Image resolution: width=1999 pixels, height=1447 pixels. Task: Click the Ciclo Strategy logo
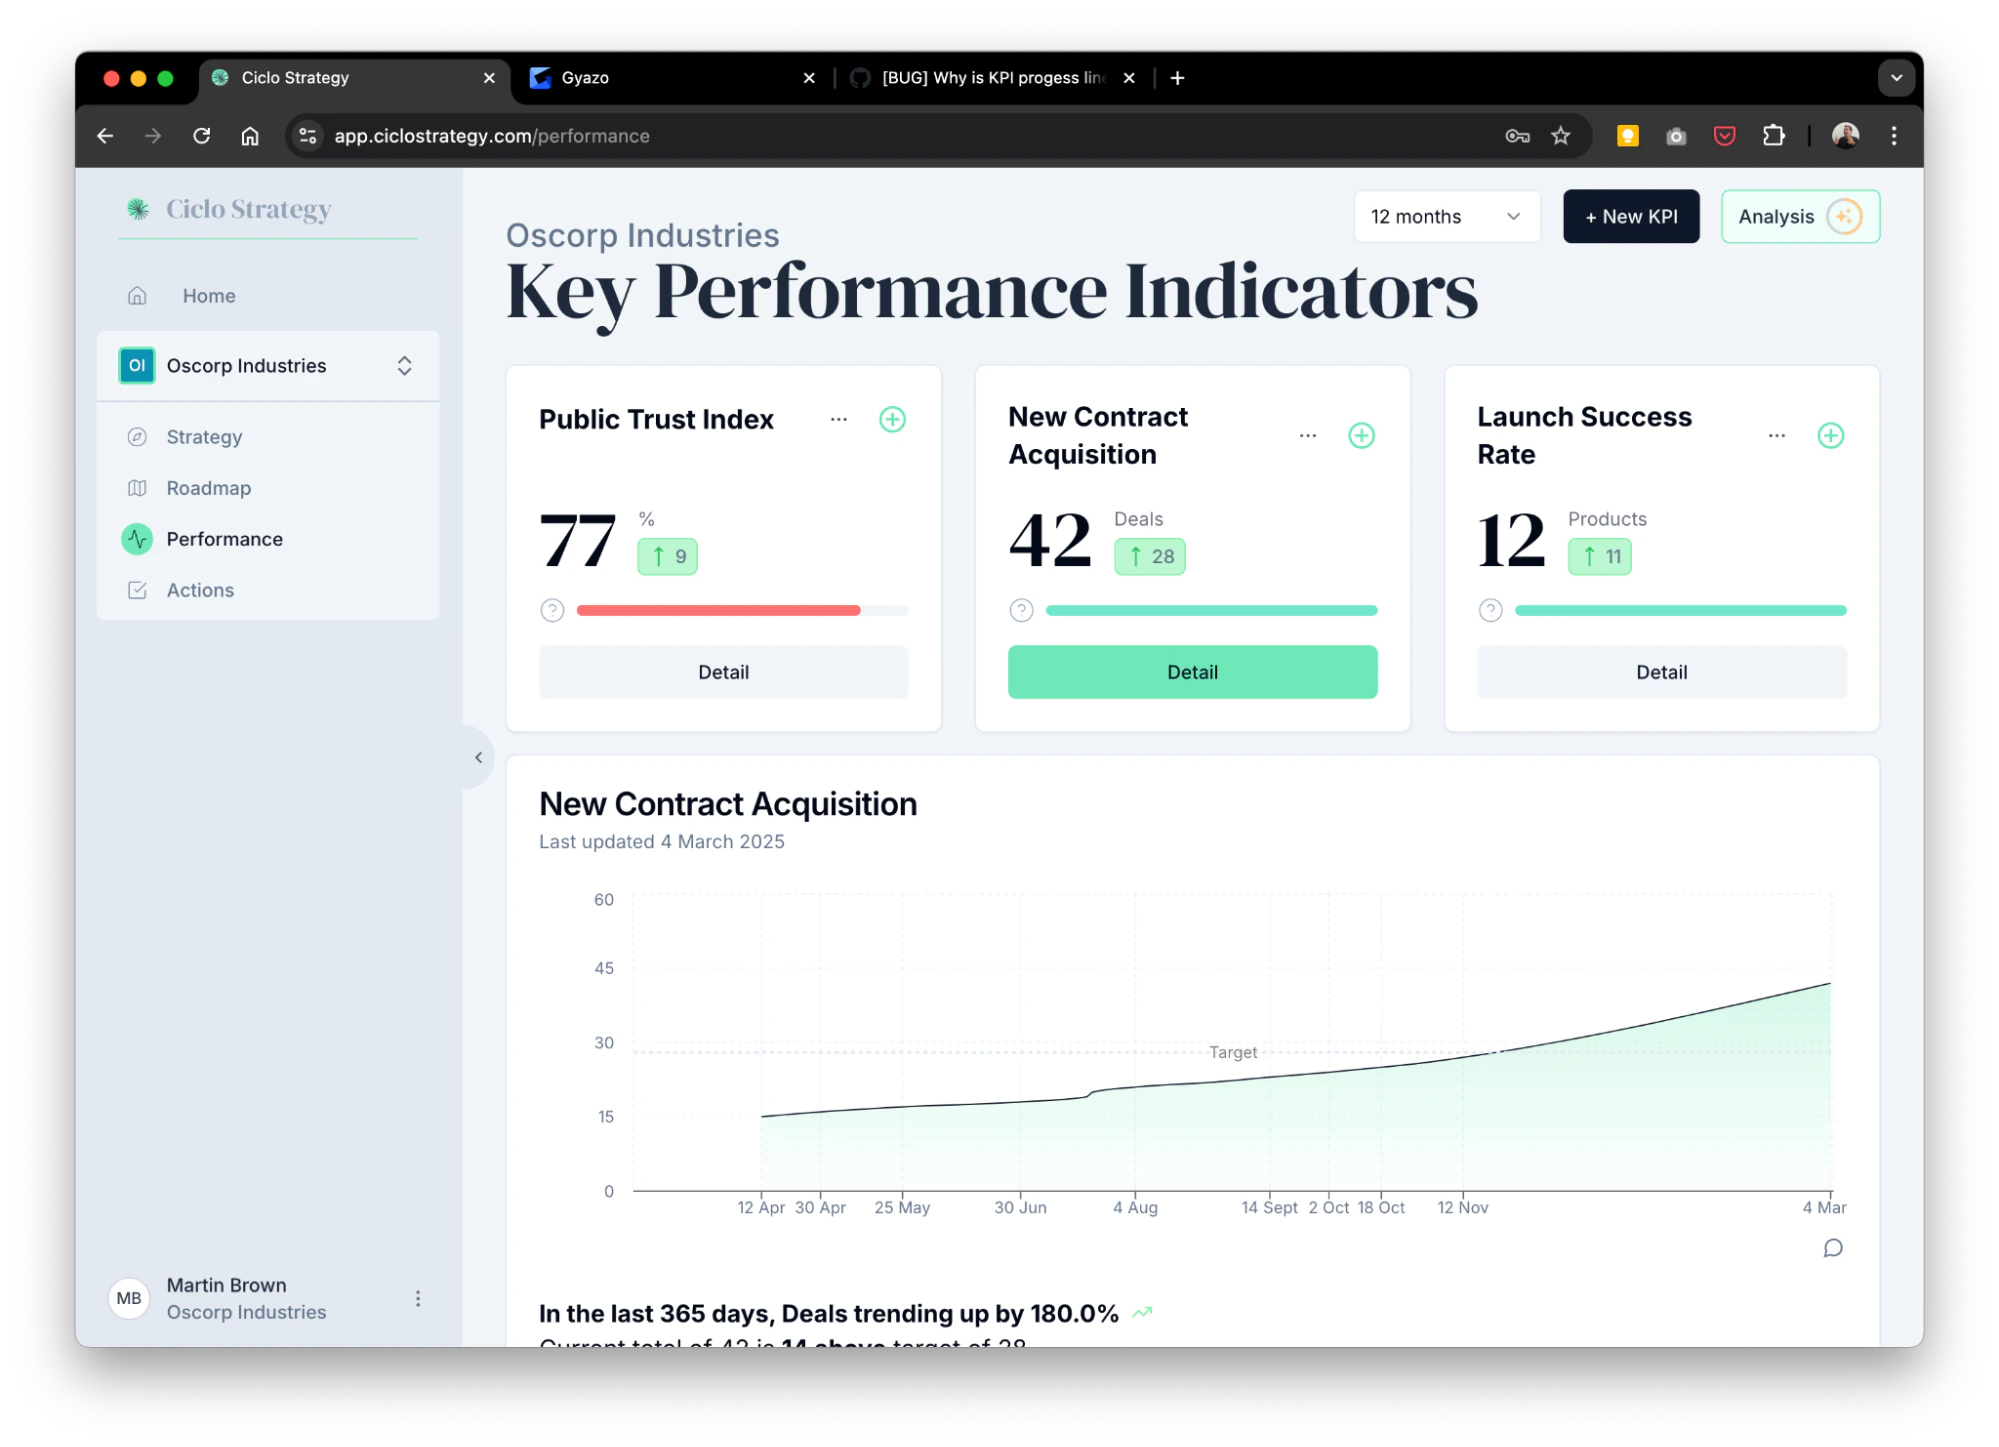click(x=229, y=209)
